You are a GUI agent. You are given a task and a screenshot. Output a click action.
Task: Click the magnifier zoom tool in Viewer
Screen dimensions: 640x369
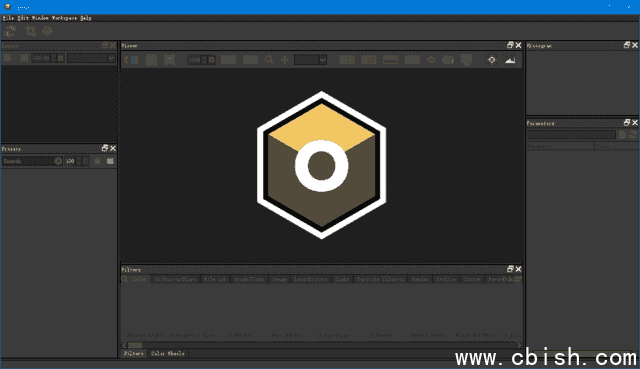[x=269, y=60]
